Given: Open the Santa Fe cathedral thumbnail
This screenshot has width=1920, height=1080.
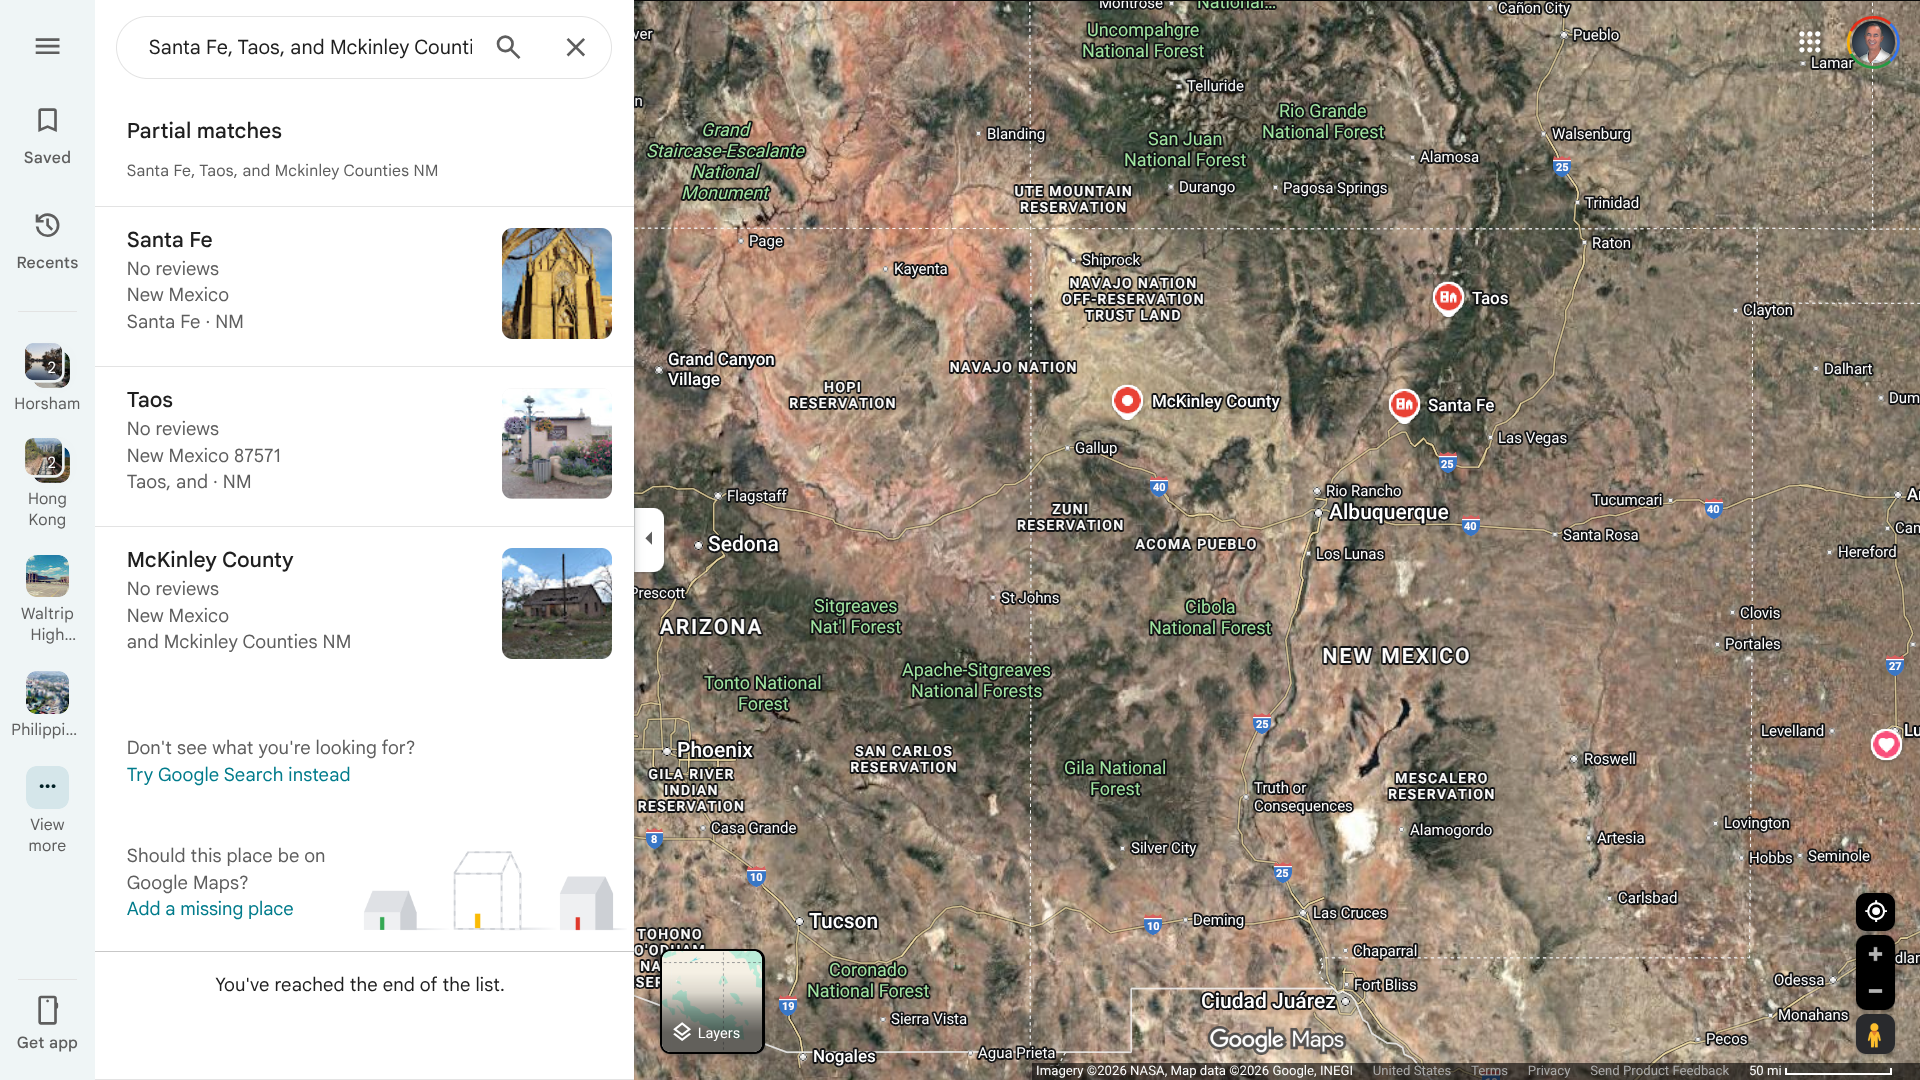Looking at the screenshot, I should point(556,283).
